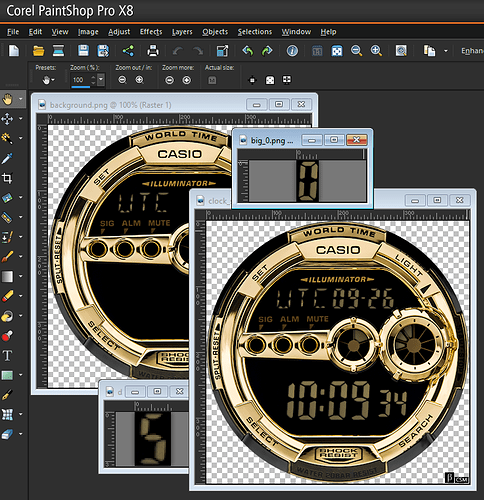Screen dimensions: 484x500
Task: Open the Selections menu
Action: 255,32
